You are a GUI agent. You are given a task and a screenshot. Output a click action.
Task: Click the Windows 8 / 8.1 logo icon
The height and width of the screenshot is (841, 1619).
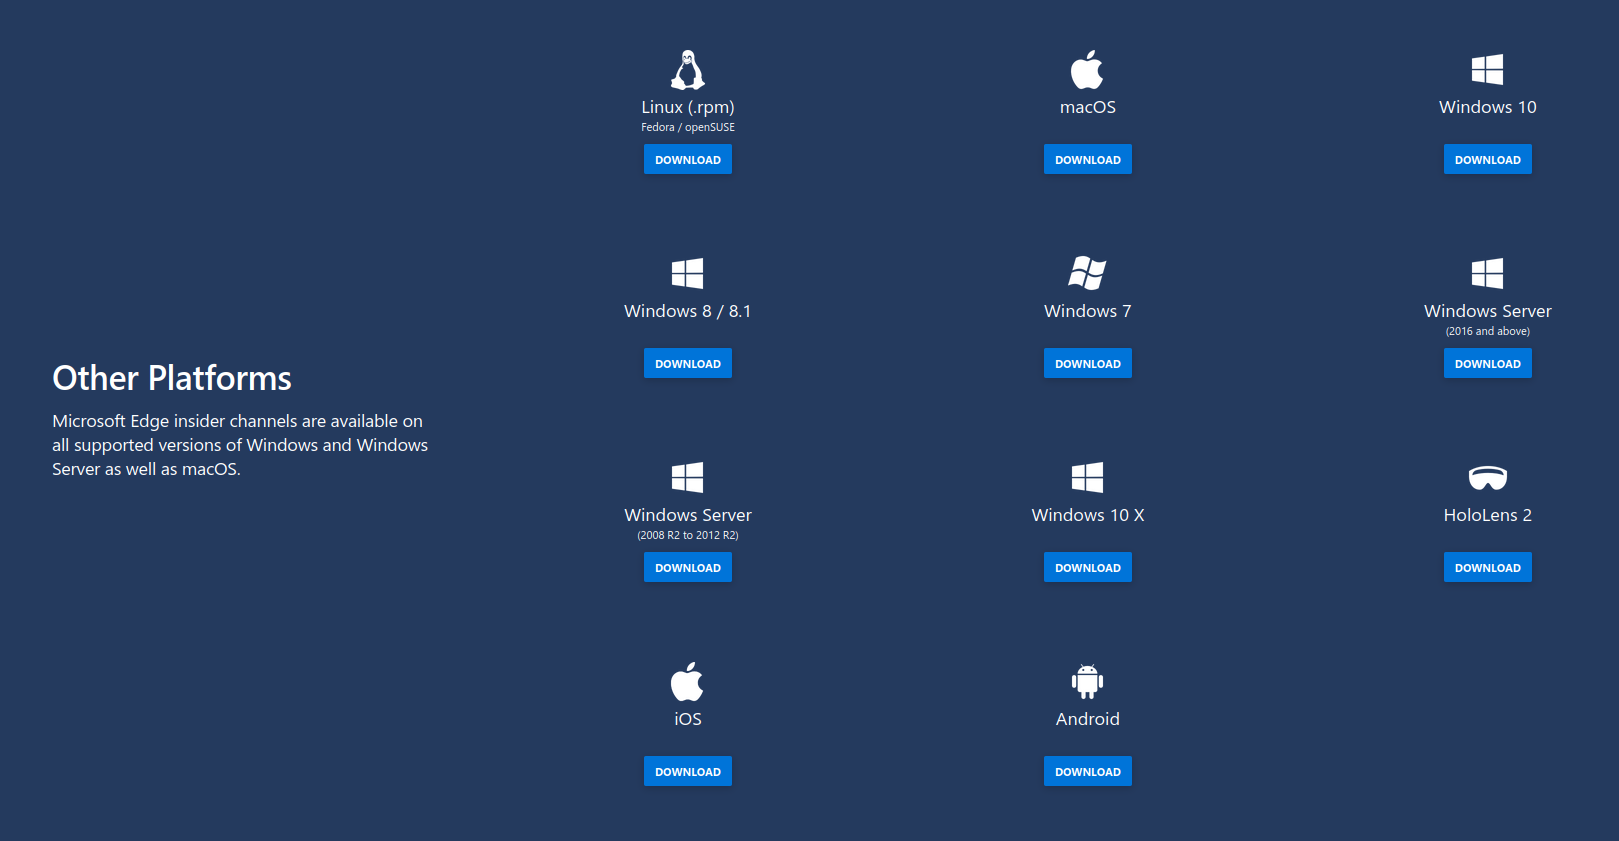click(687, 273)
